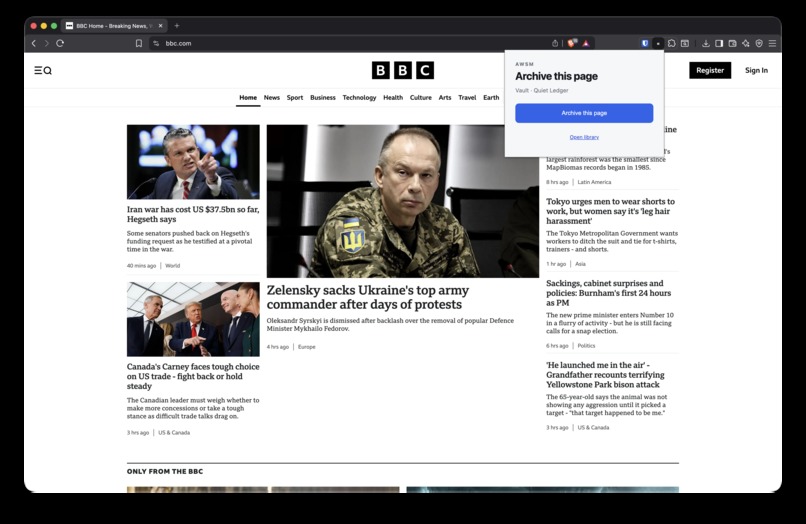Image resolution: width=806 pixels, height=524 pixels.
Task: Open Zelensky sacks army commander headline
Action: click(x=368, y=297)
